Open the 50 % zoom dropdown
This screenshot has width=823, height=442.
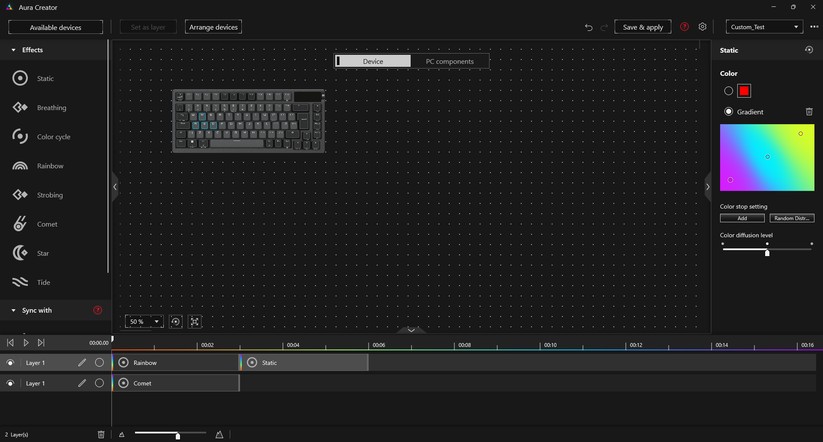(144, 321)
